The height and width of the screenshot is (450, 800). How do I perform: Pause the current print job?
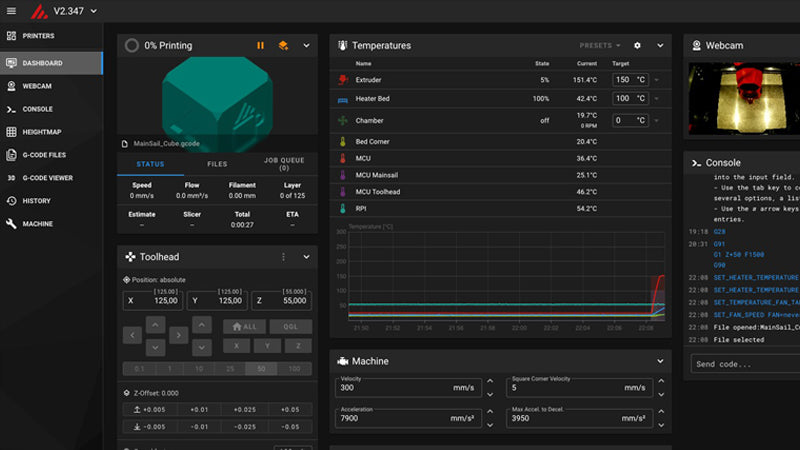[261, 45]
